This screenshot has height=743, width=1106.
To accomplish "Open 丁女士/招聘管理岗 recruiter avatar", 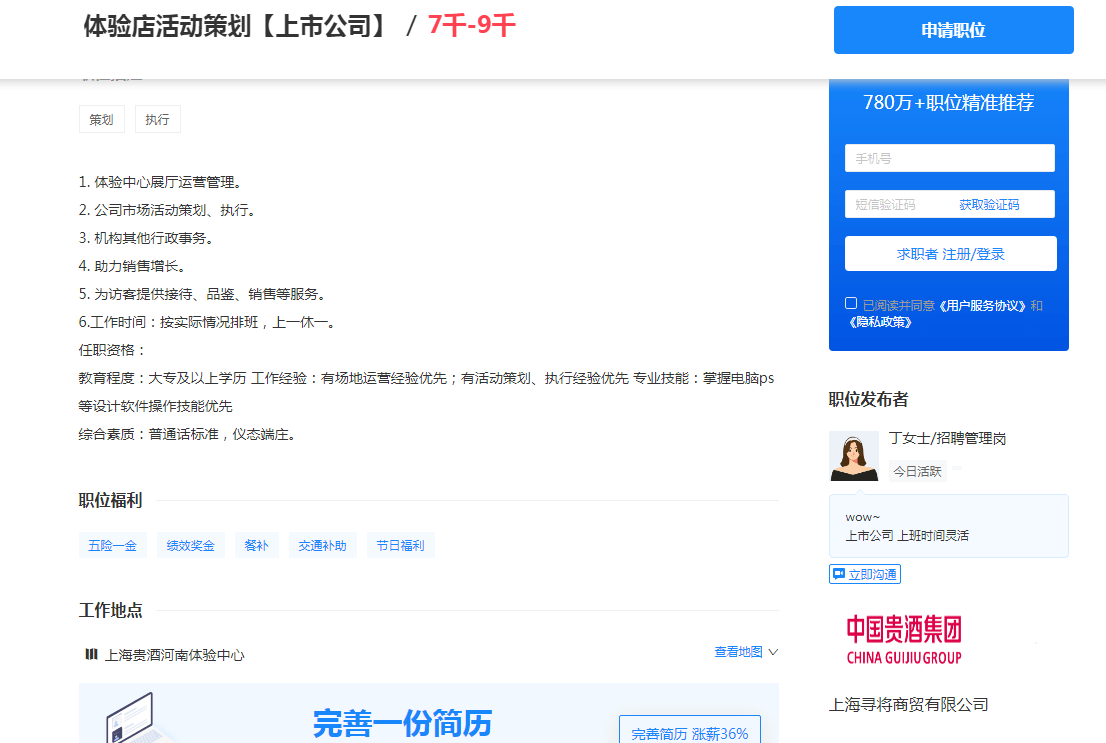I will pos(854,454).
